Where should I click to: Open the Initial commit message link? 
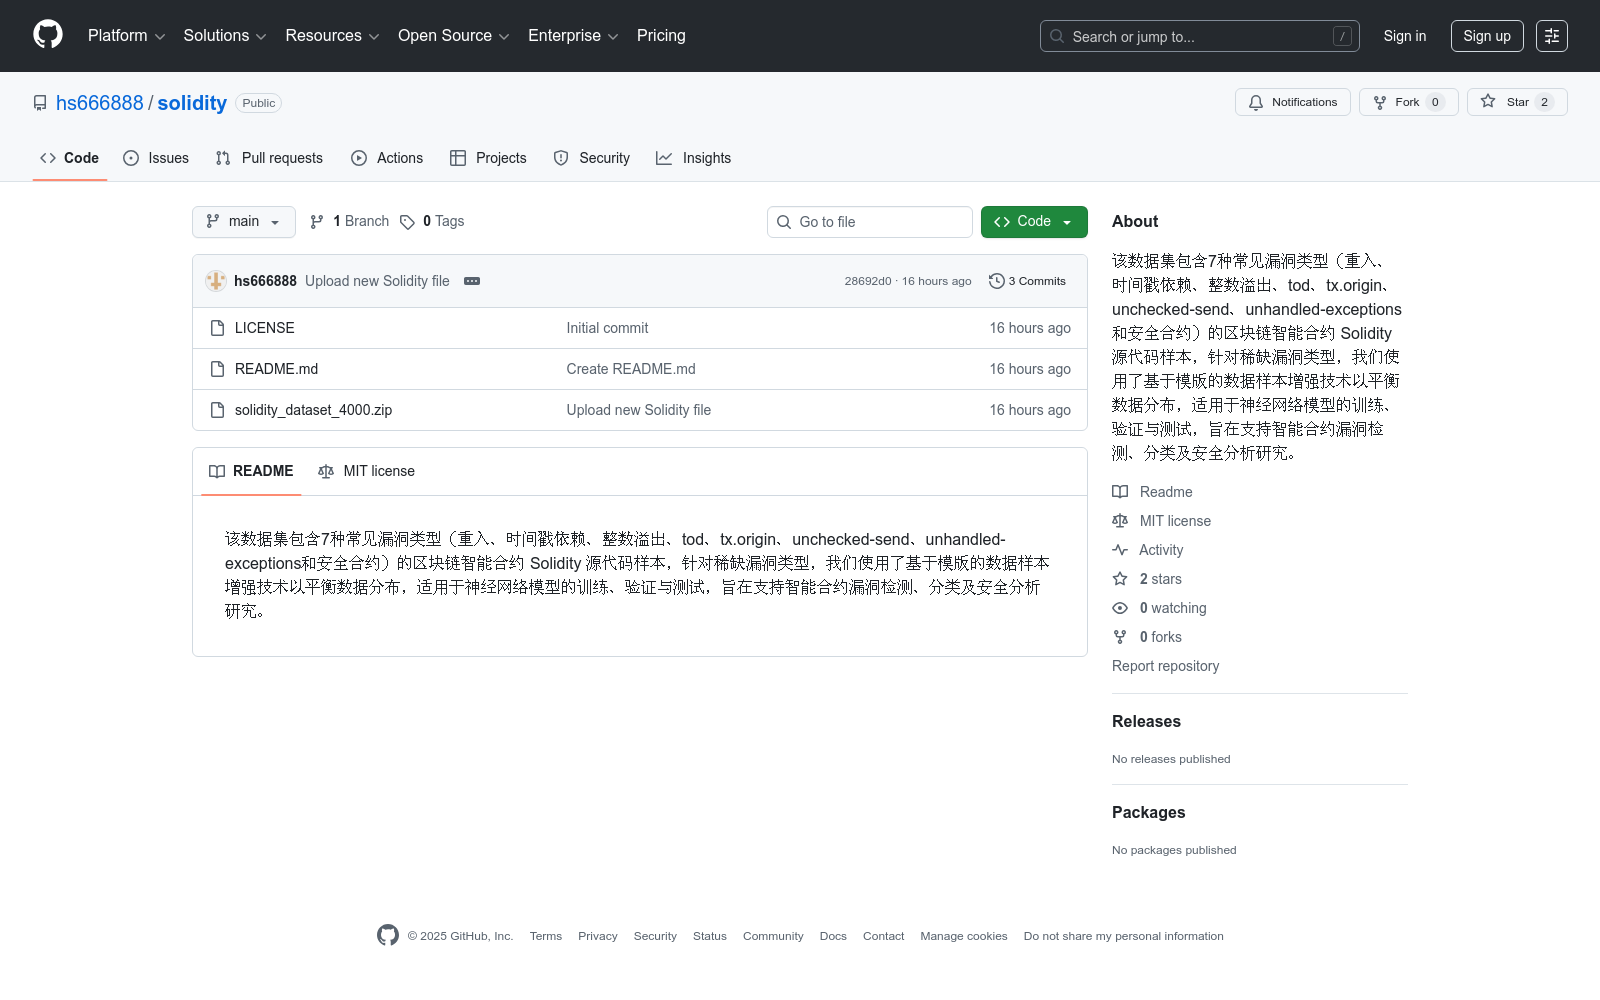pyautogui.click(x=607, y=328)
